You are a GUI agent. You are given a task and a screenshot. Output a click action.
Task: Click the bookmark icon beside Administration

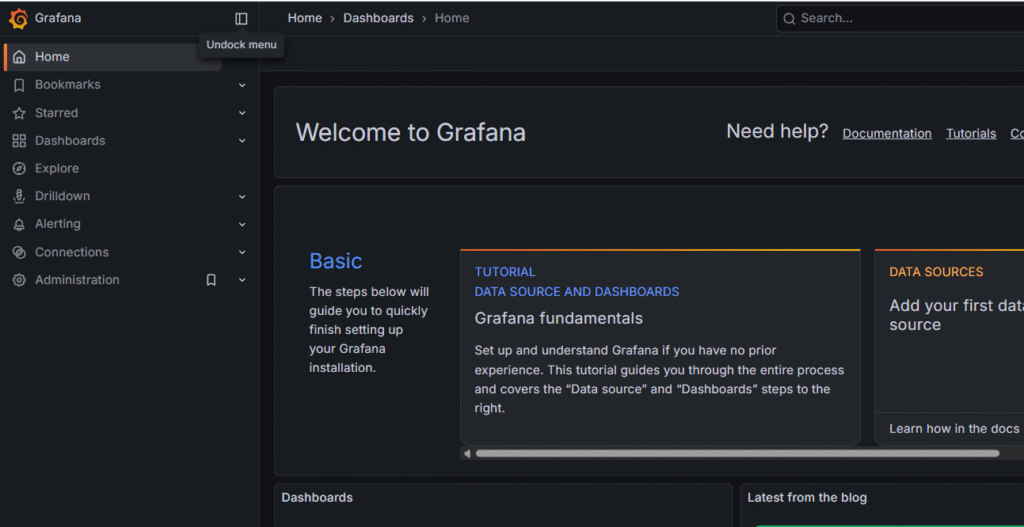click(211, 281)
